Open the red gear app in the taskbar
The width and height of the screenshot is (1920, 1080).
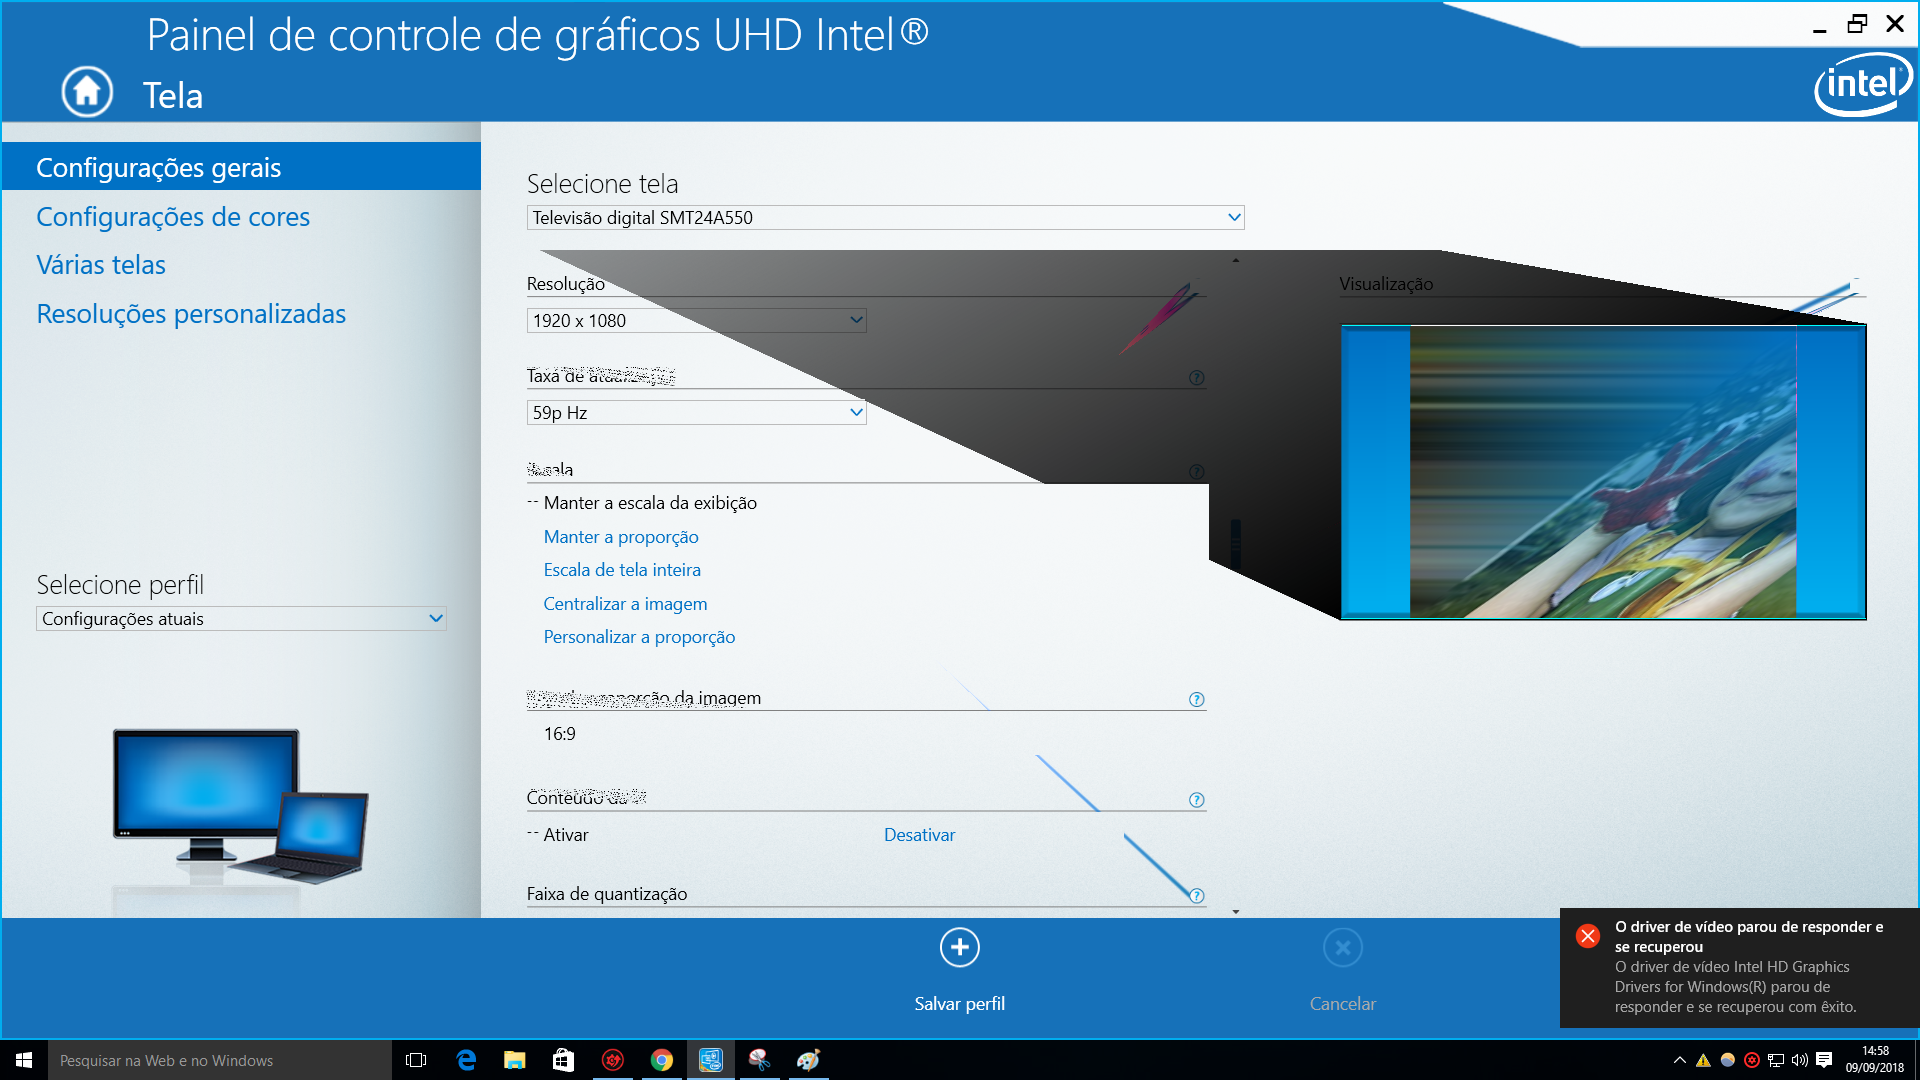612,1060
